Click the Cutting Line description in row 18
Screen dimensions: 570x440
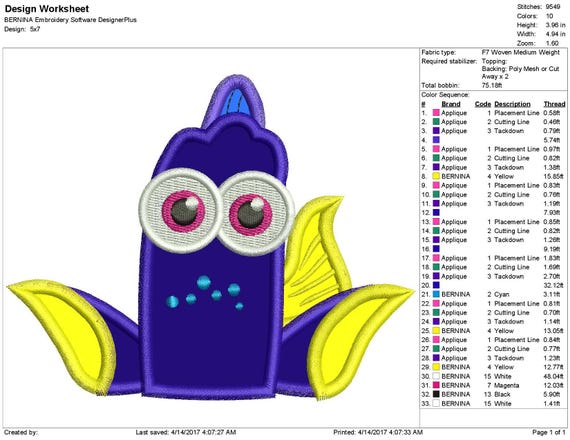[x=511, y=267]
